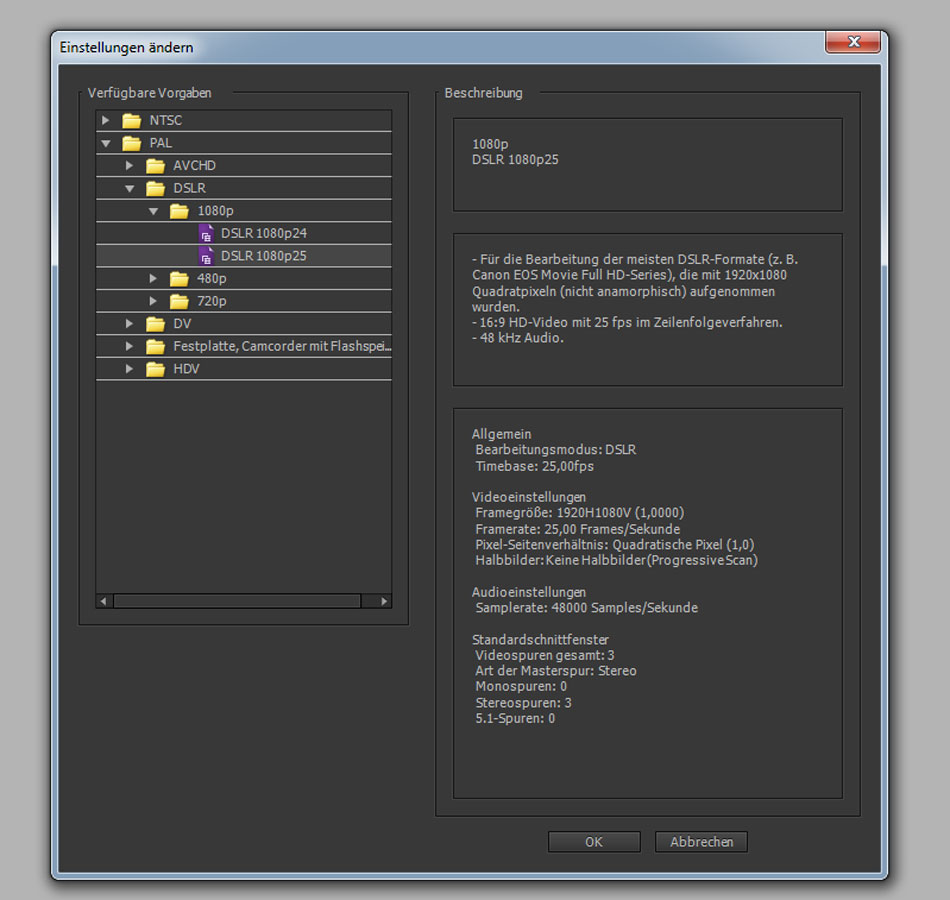Click the DSLR 1080p25 preset file icon
The height and width of the screenshot is (900, 950).
point(206,256)
